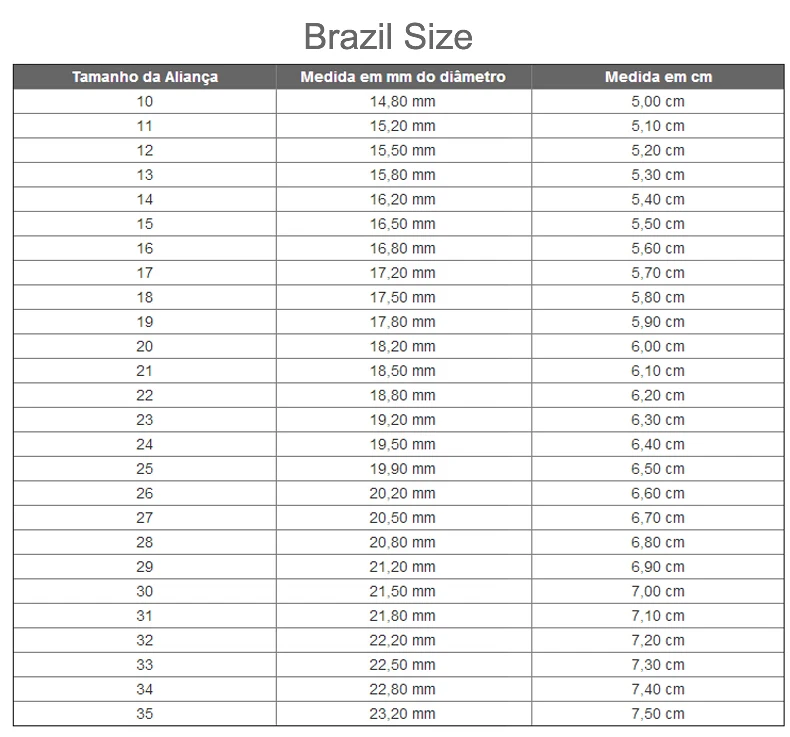Image resolution: width=790 pixels, height=737 pixels.
Task: Click the 6,30 cm value
Action: click(x=658, y=420)
